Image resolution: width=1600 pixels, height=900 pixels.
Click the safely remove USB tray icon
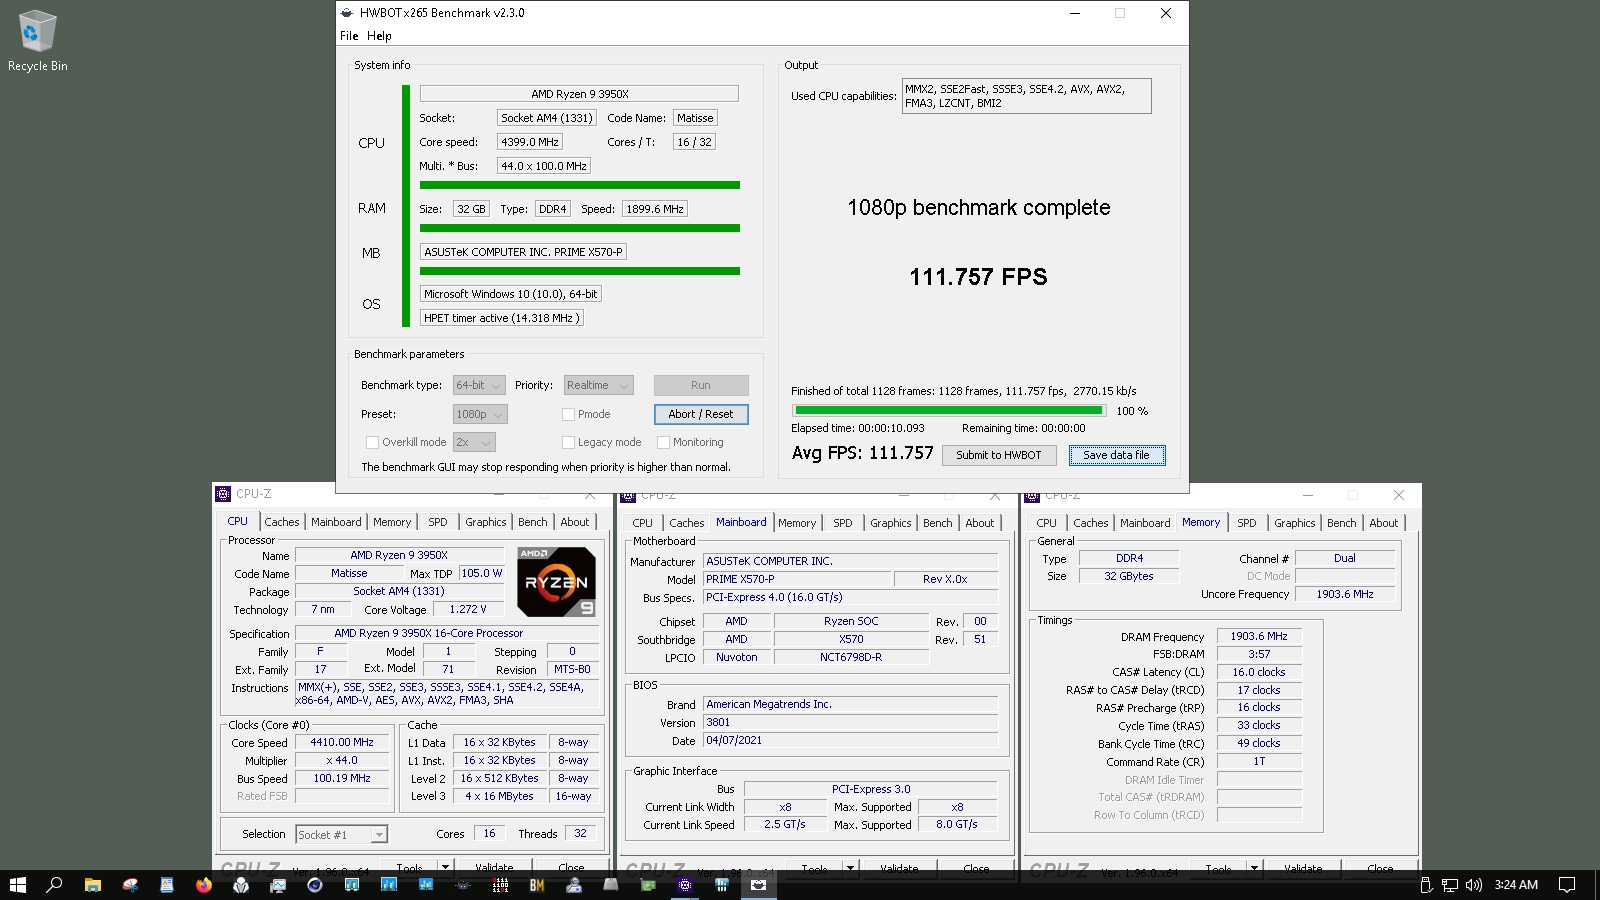(x=1427, y=885)
